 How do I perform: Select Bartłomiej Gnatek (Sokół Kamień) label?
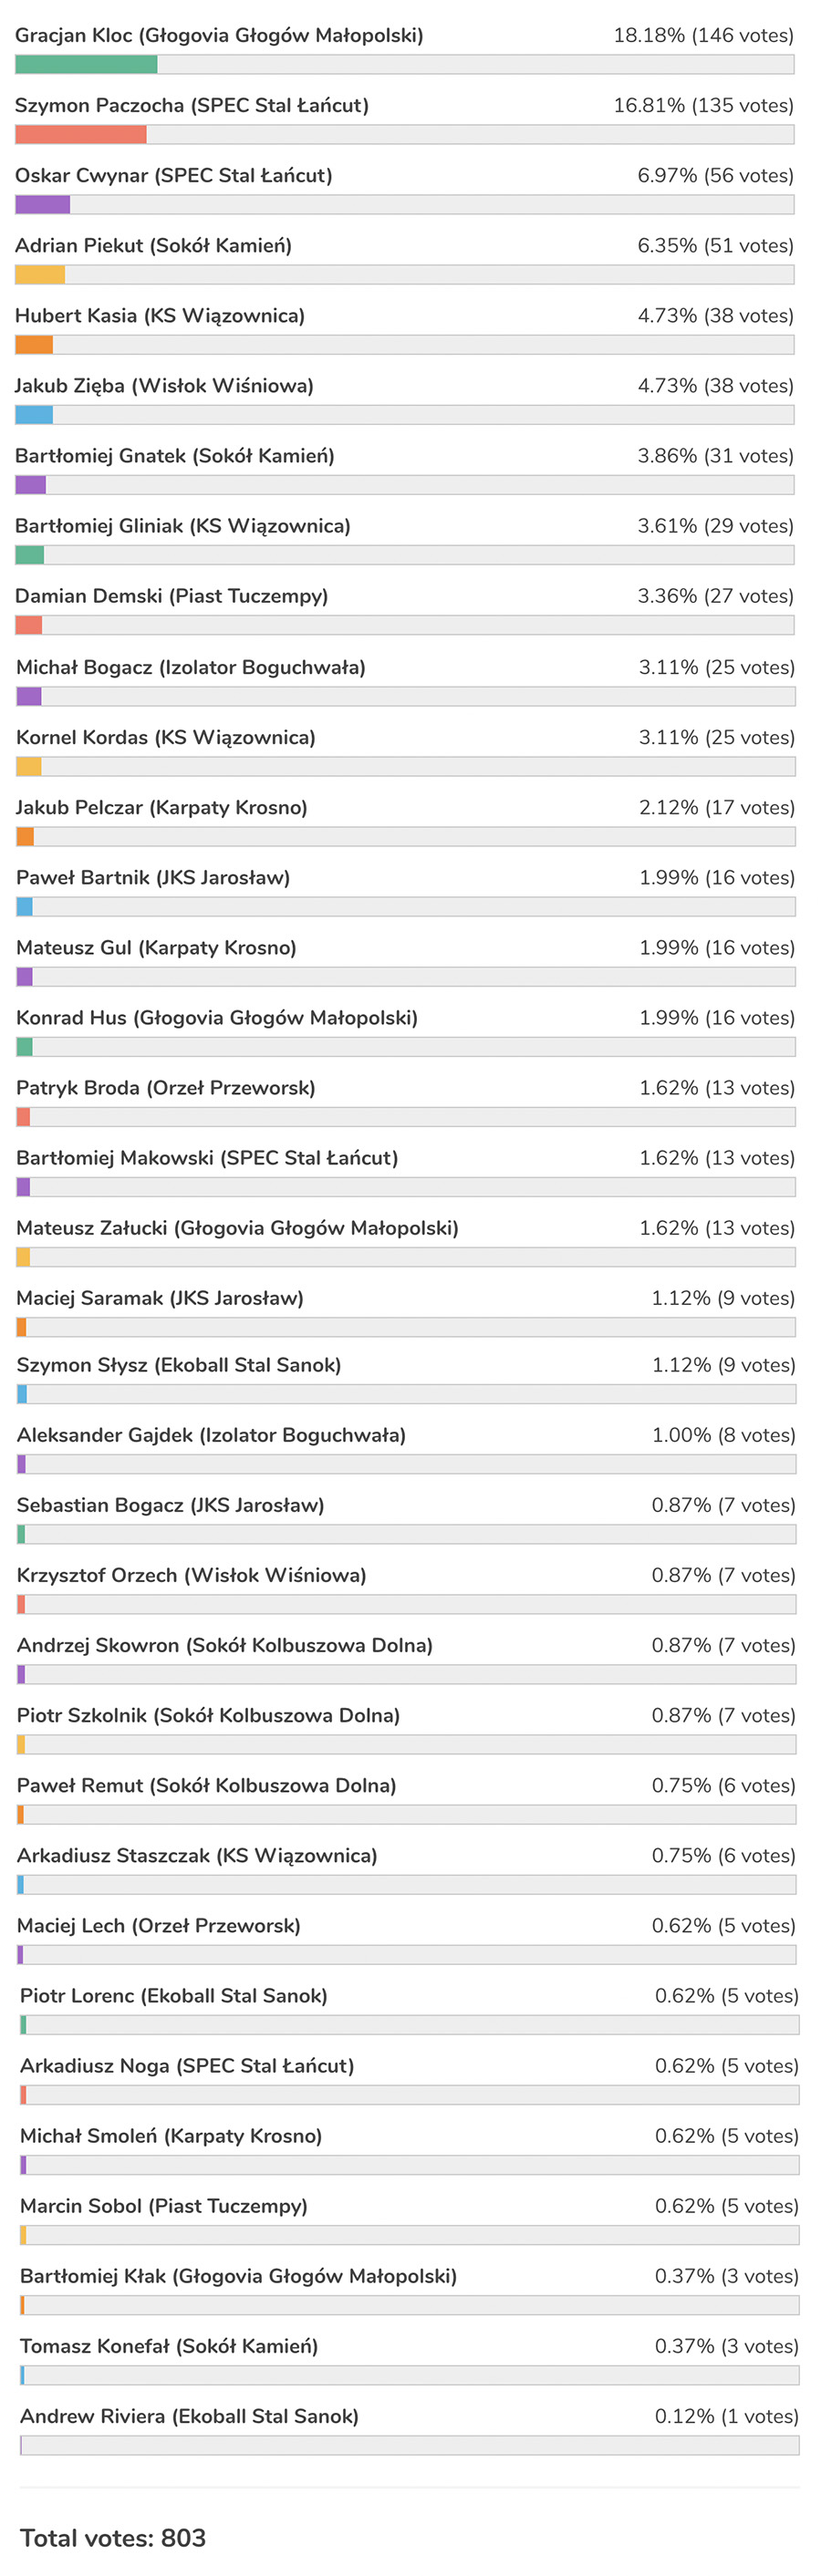click(175, 456)
